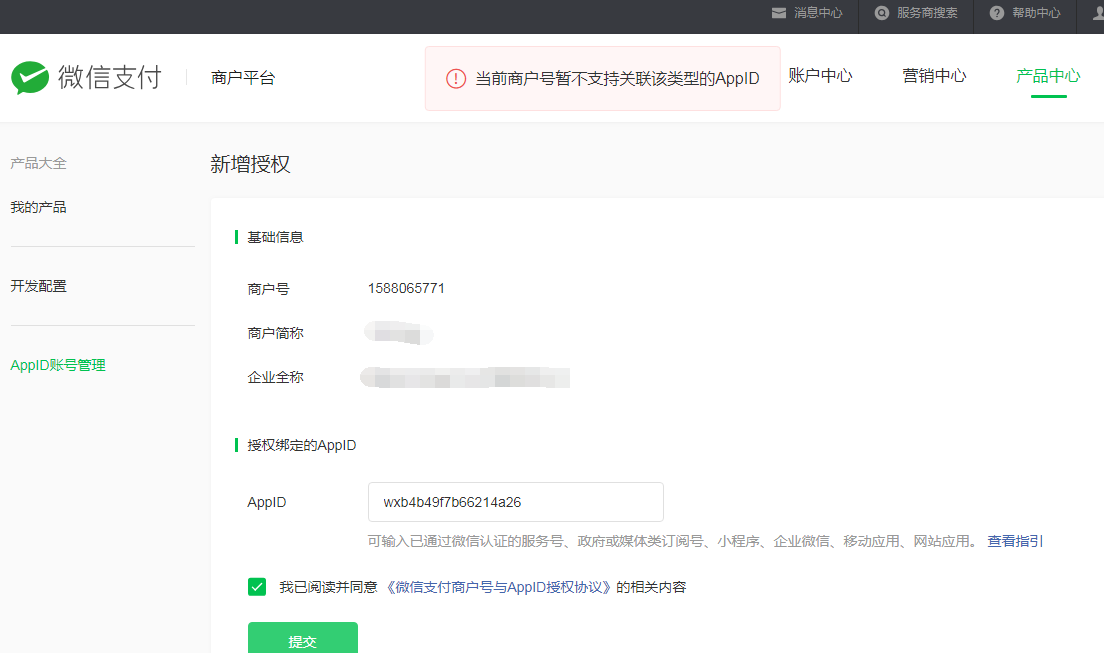1104x653 pixels.
Task: Click the 新增授权 page title
Action: point(250,164)
